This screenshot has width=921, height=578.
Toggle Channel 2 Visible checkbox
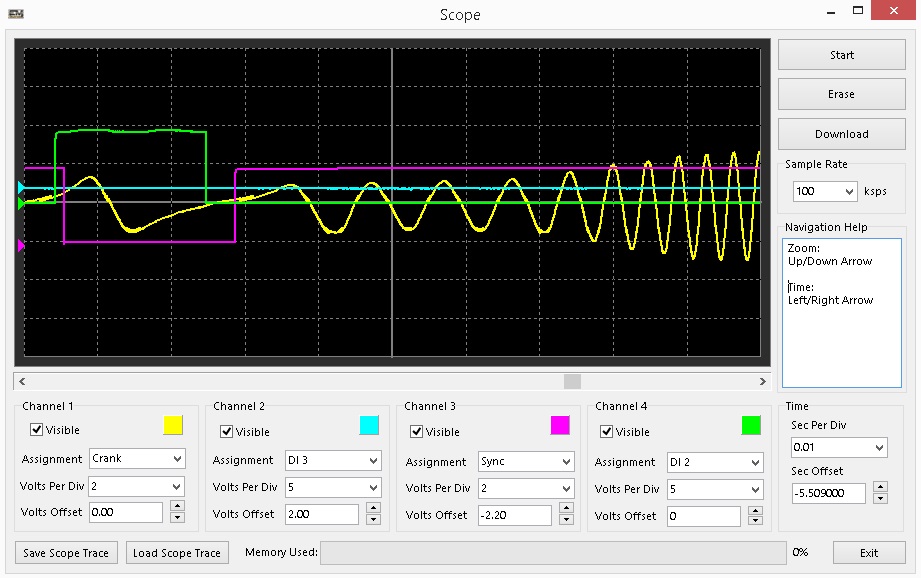point(227,432)
